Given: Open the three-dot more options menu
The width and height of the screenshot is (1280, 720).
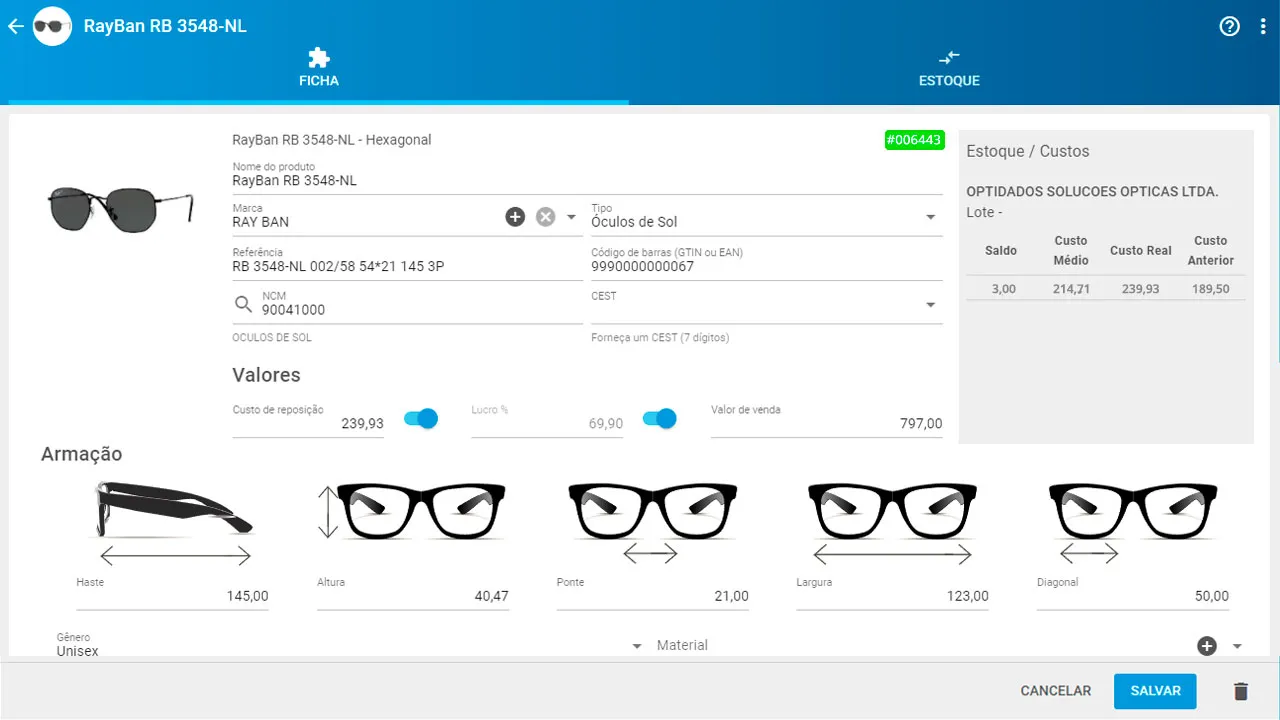Looking at the screenshot, I should 1263,26.
